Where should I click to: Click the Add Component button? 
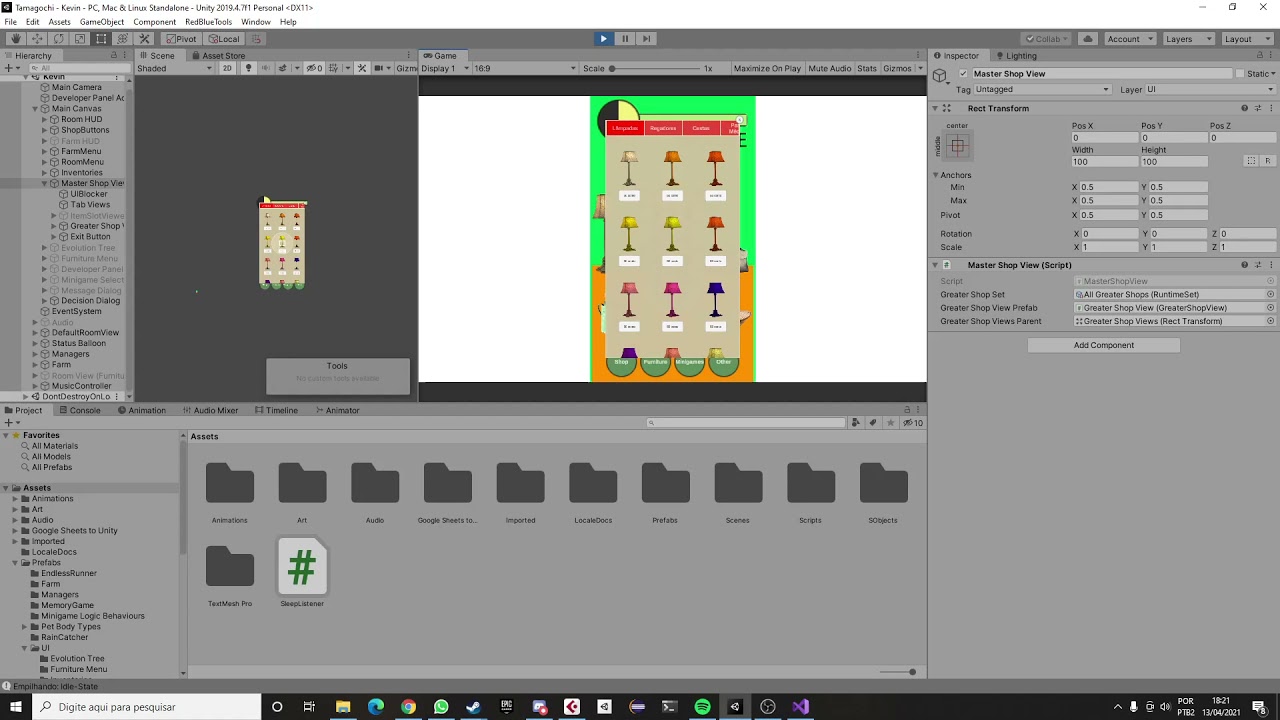pos(1103,345)
